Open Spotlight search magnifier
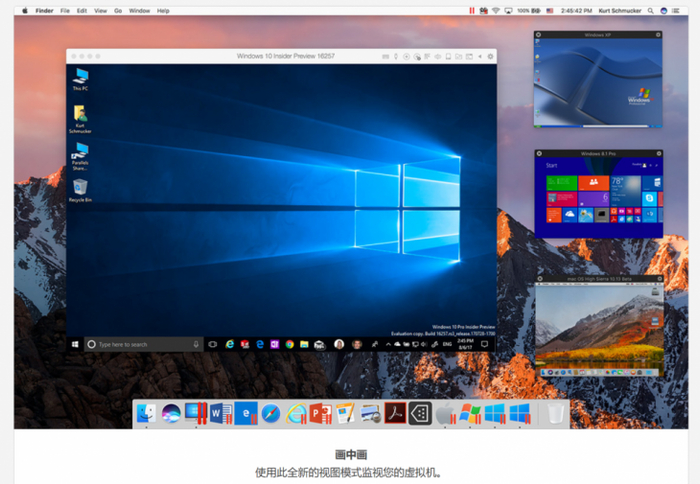 [x=651, y=10]
